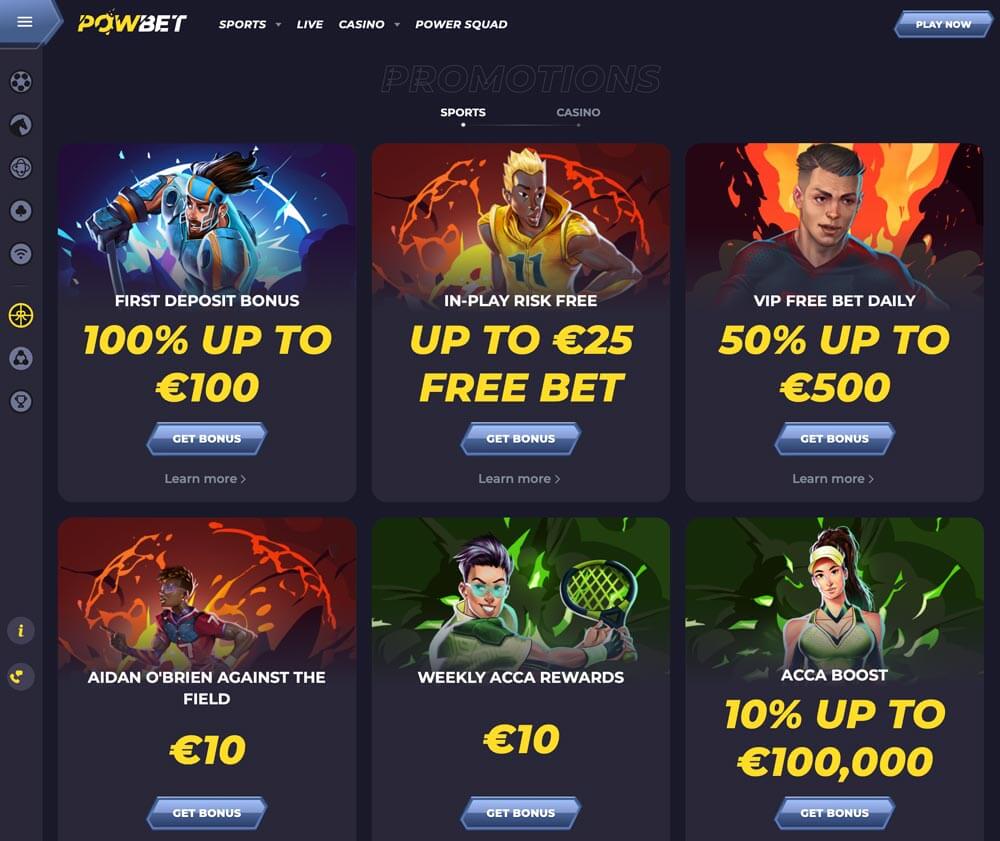Click the phone support chat icon
This screenshot has height=841, width=1000.
click(x=21, y=676)
